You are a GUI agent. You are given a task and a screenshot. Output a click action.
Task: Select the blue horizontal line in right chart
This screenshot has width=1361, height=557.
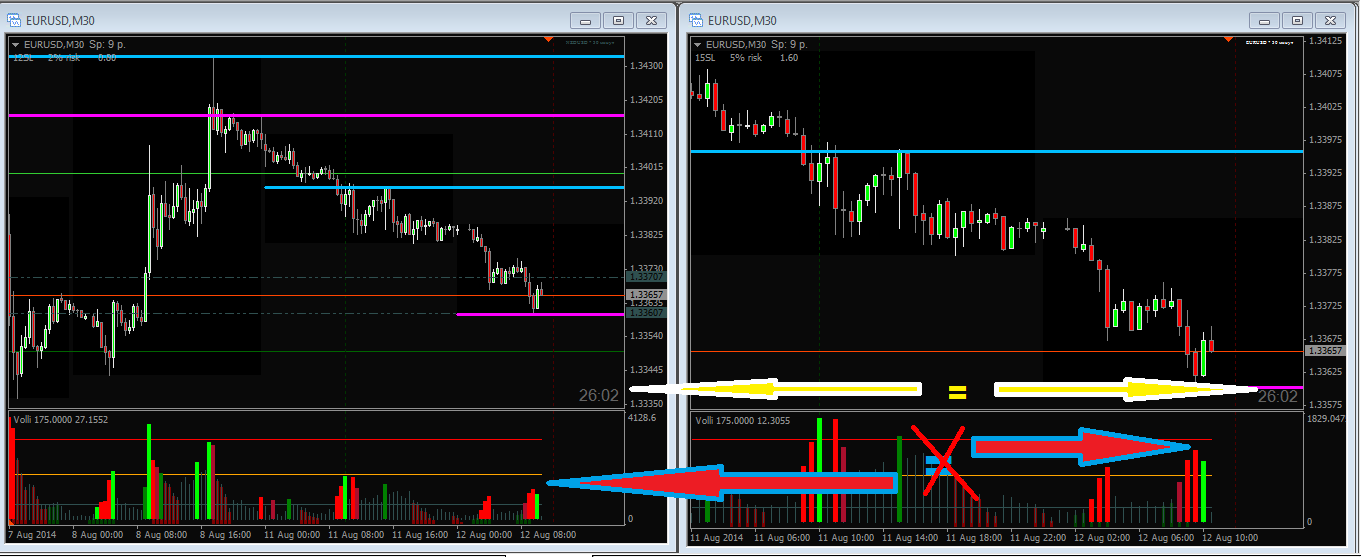point(997,151)
